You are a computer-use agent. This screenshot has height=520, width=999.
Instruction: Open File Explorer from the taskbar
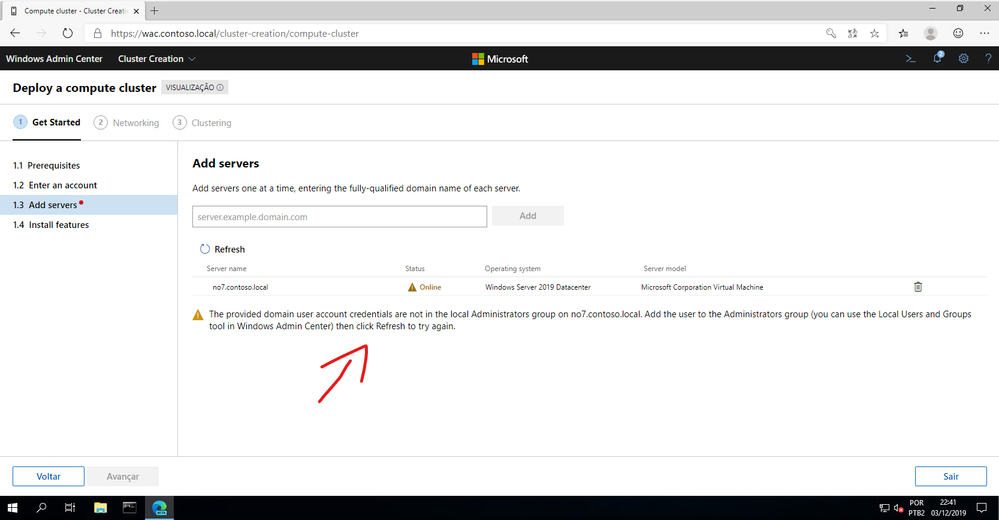pyautogui.click(x=100, y=508)
